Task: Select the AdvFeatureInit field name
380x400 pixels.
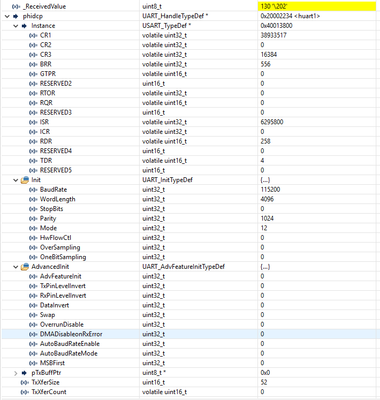Action: (61, 276)
